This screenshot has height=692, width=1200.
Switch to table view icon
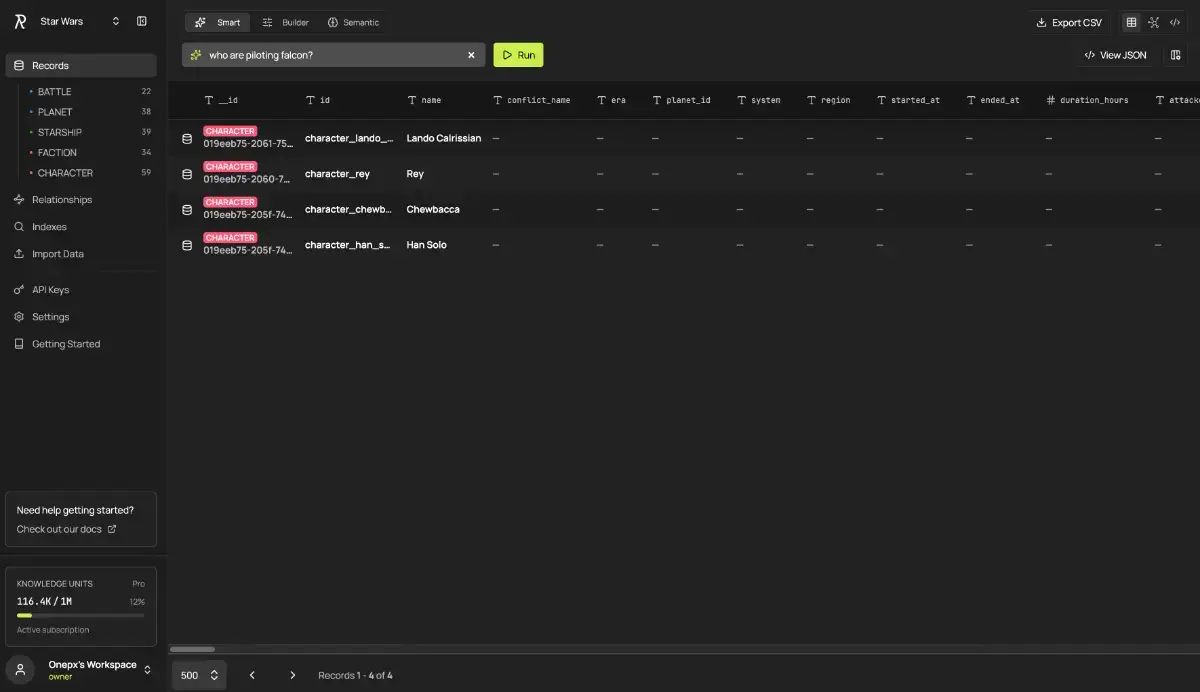(x=1132, y=22)
